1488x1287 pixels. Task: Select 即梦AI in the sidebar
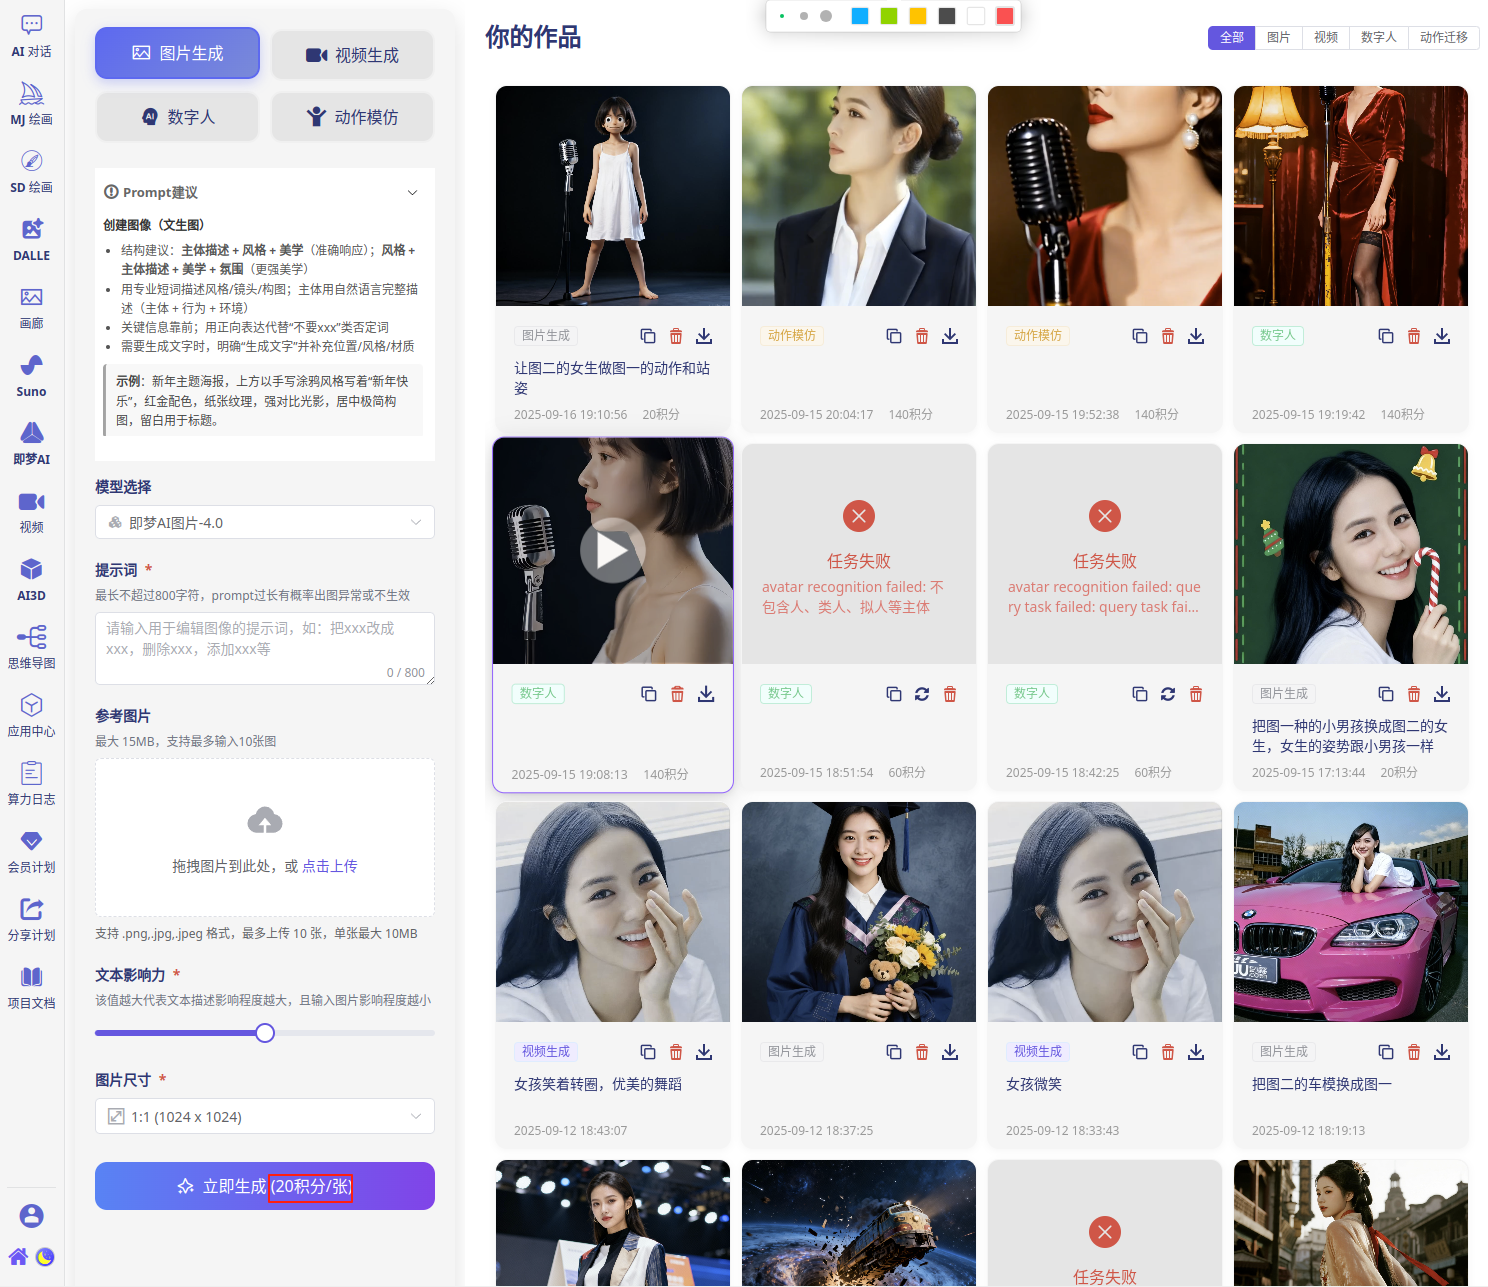pyautogui.click(x=32, y=444)
